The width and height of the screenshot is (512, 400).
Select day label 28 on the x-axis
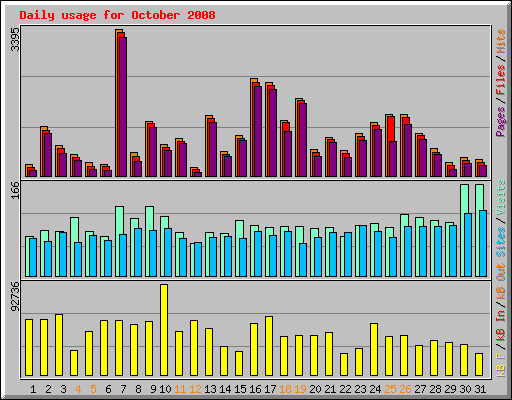pyautogui.click(x=435, y=389)
